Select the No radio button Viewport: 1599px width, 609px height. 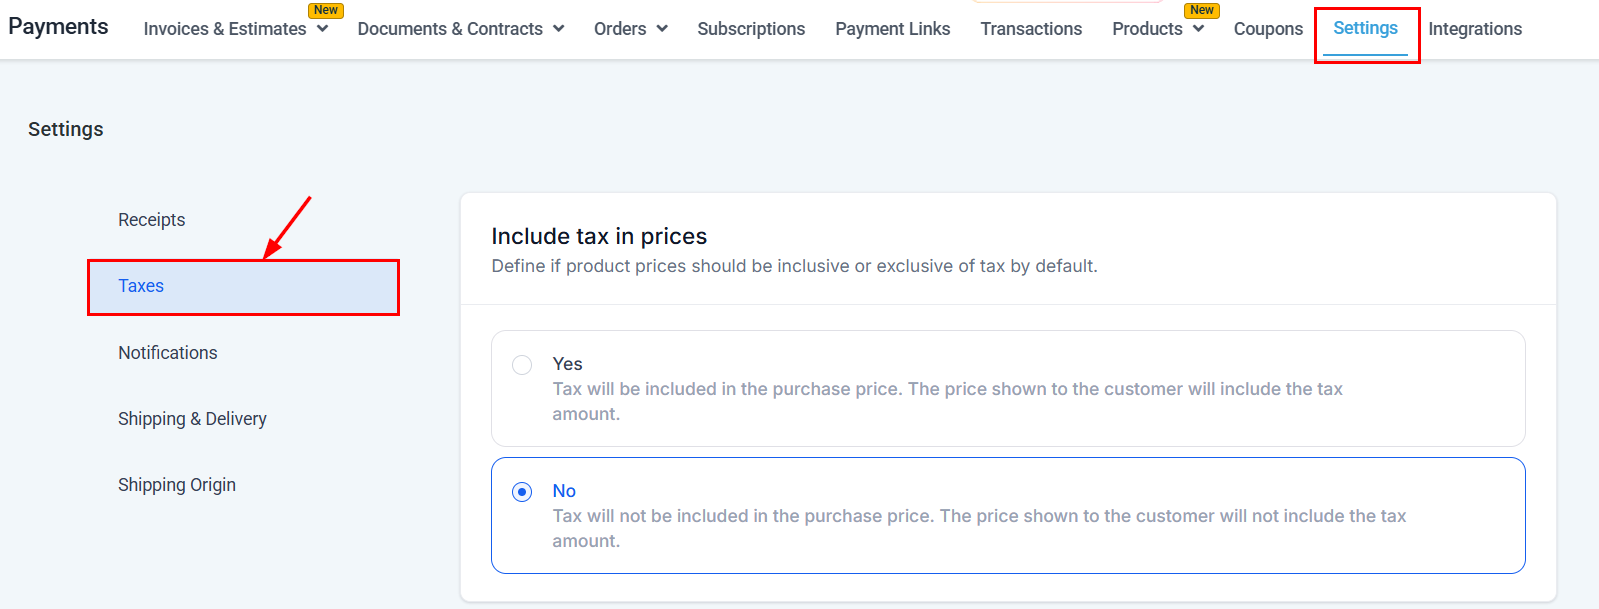click(x=522, y=492)
